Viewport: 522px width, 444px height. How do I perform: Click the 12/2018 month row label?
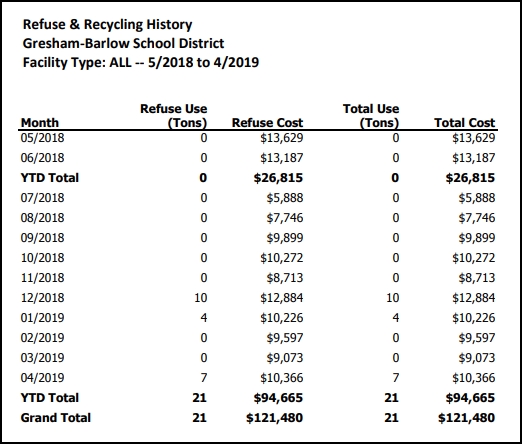pos(42,298)
